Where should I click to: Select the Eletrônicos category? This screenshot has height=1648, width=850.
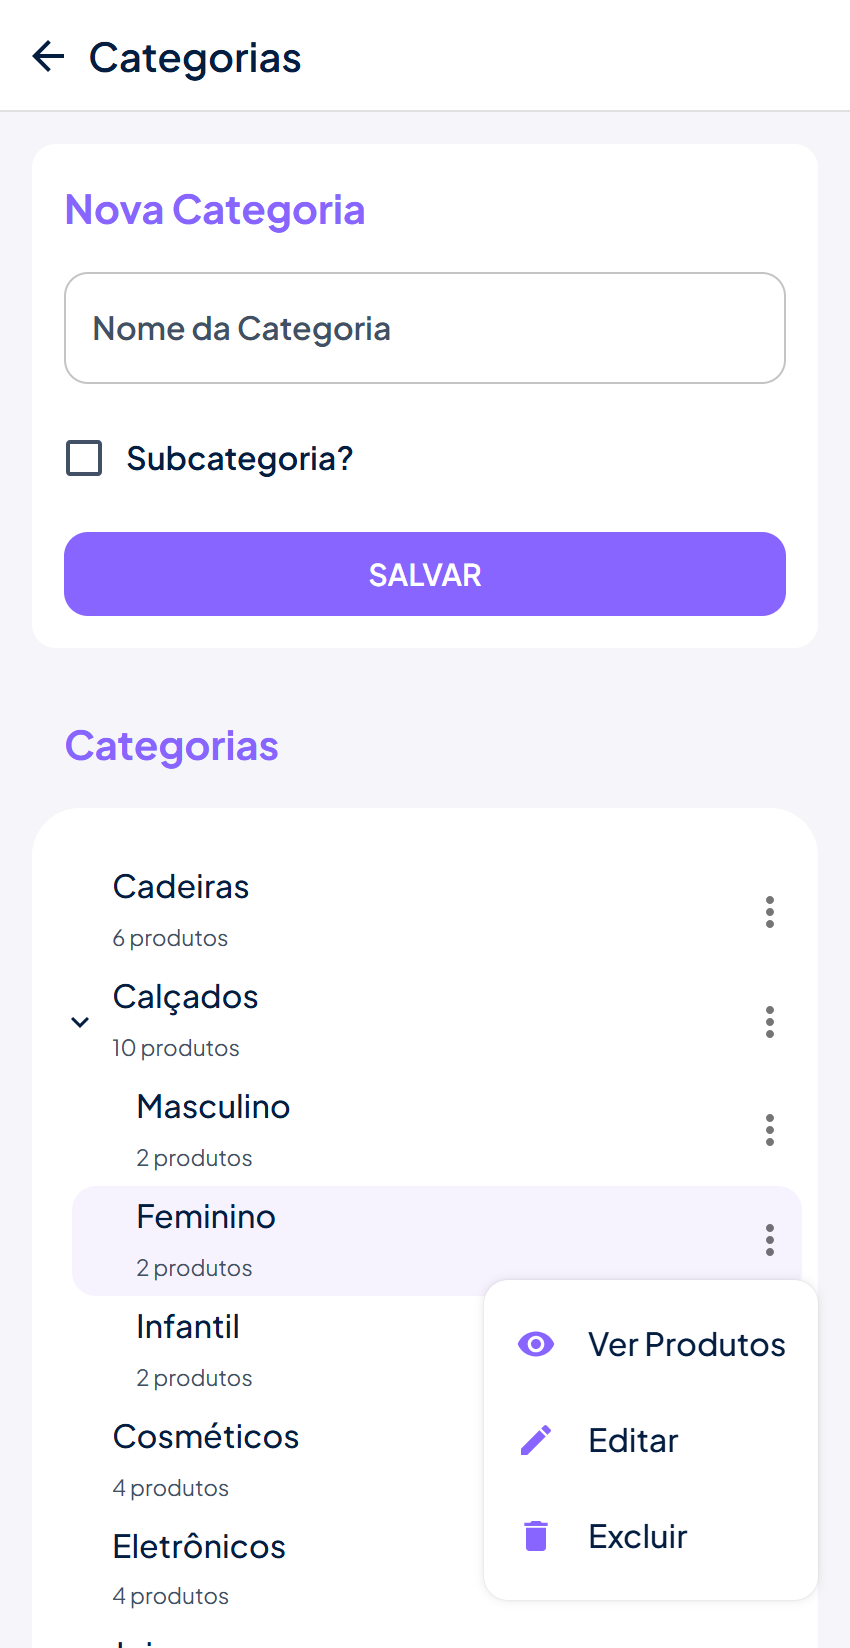coord(199,1548)
